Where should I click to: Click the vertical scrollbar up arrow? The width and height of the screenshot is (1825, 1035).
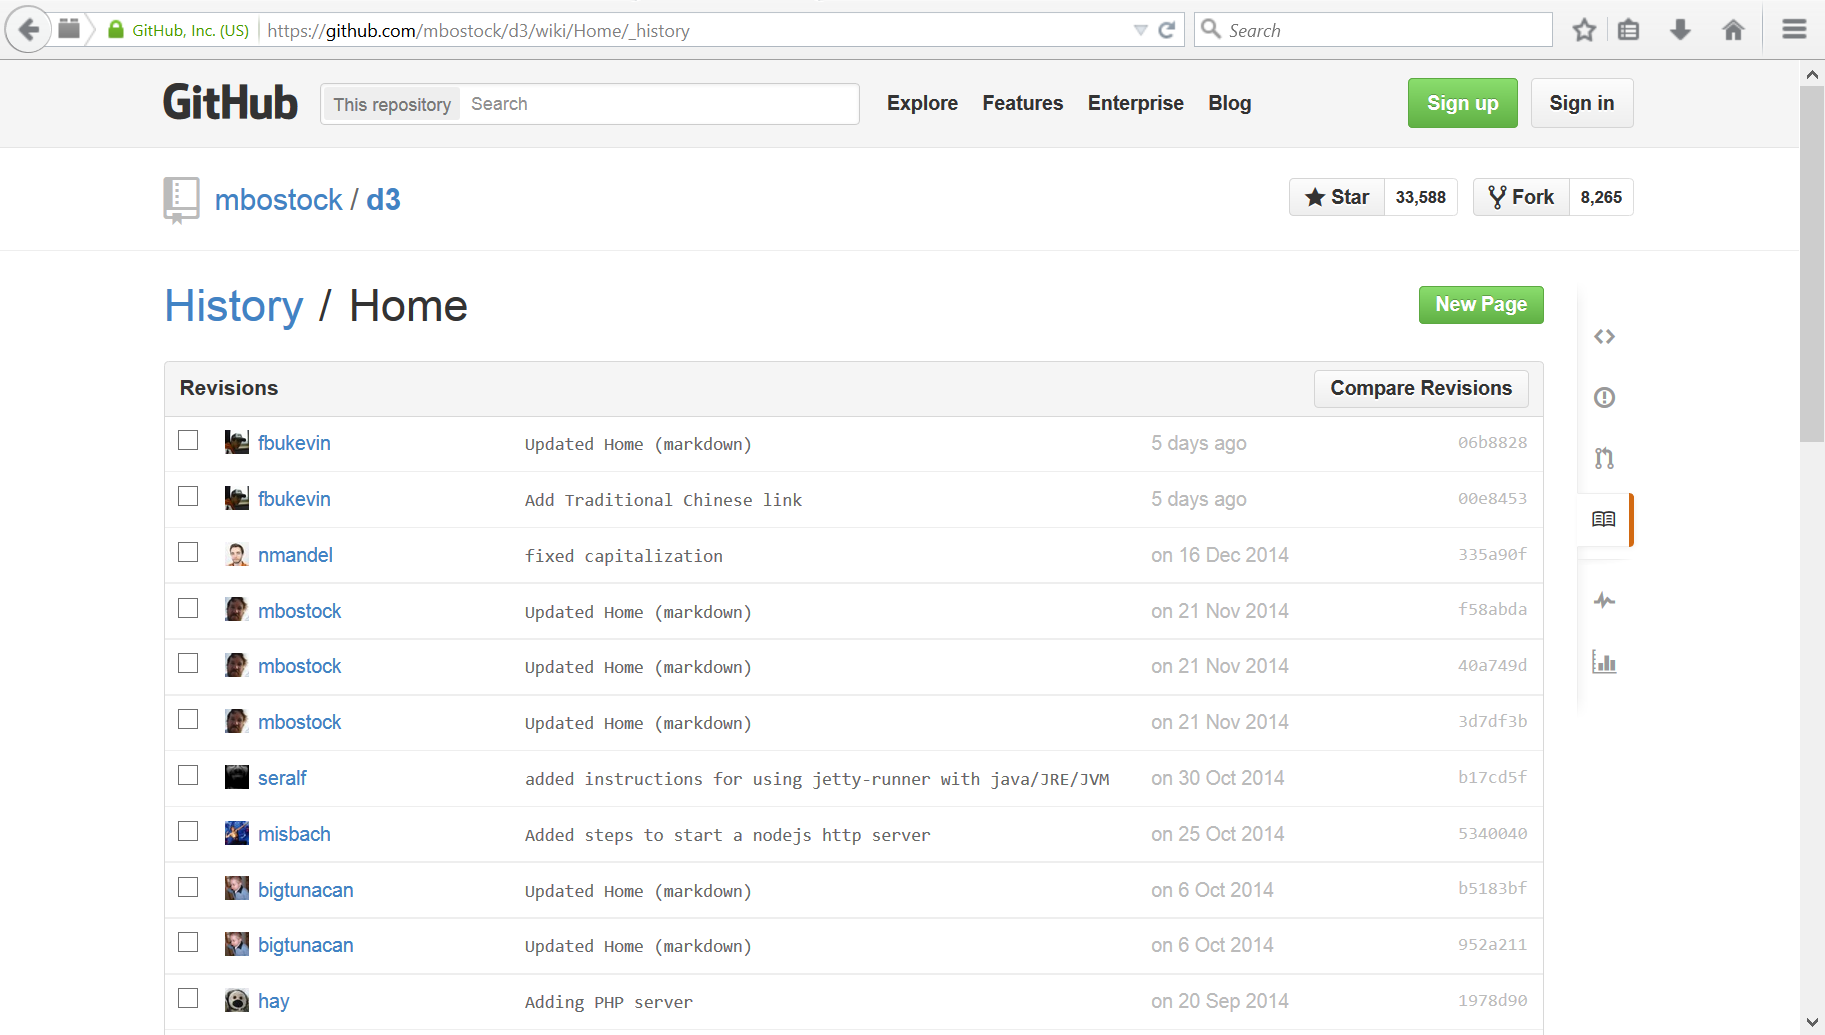(x=1812, y=74)
